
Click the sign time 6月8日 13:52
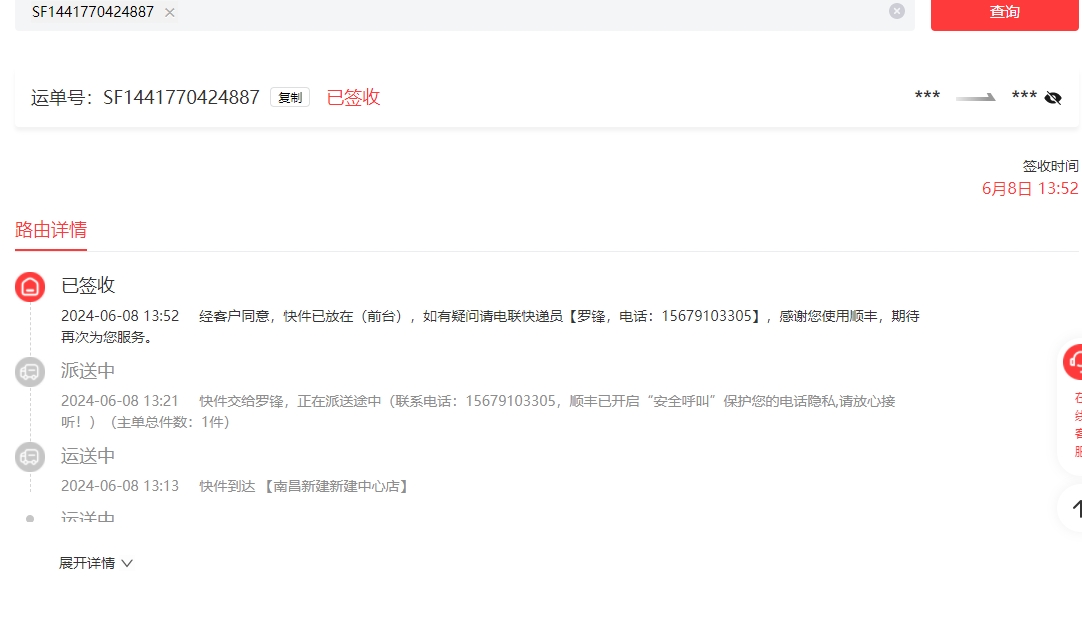pyautogui.click(x=1030, y=188)
